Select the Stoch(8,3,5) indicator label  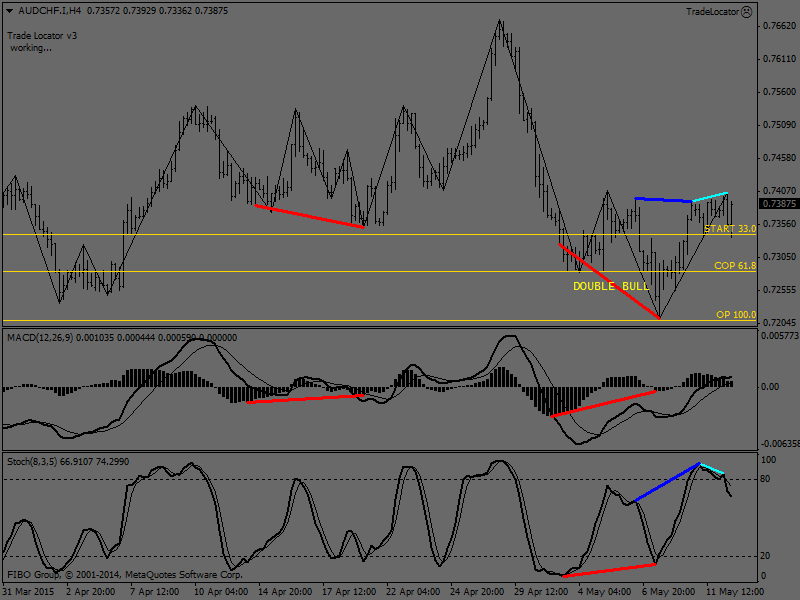tap(30, 462)
